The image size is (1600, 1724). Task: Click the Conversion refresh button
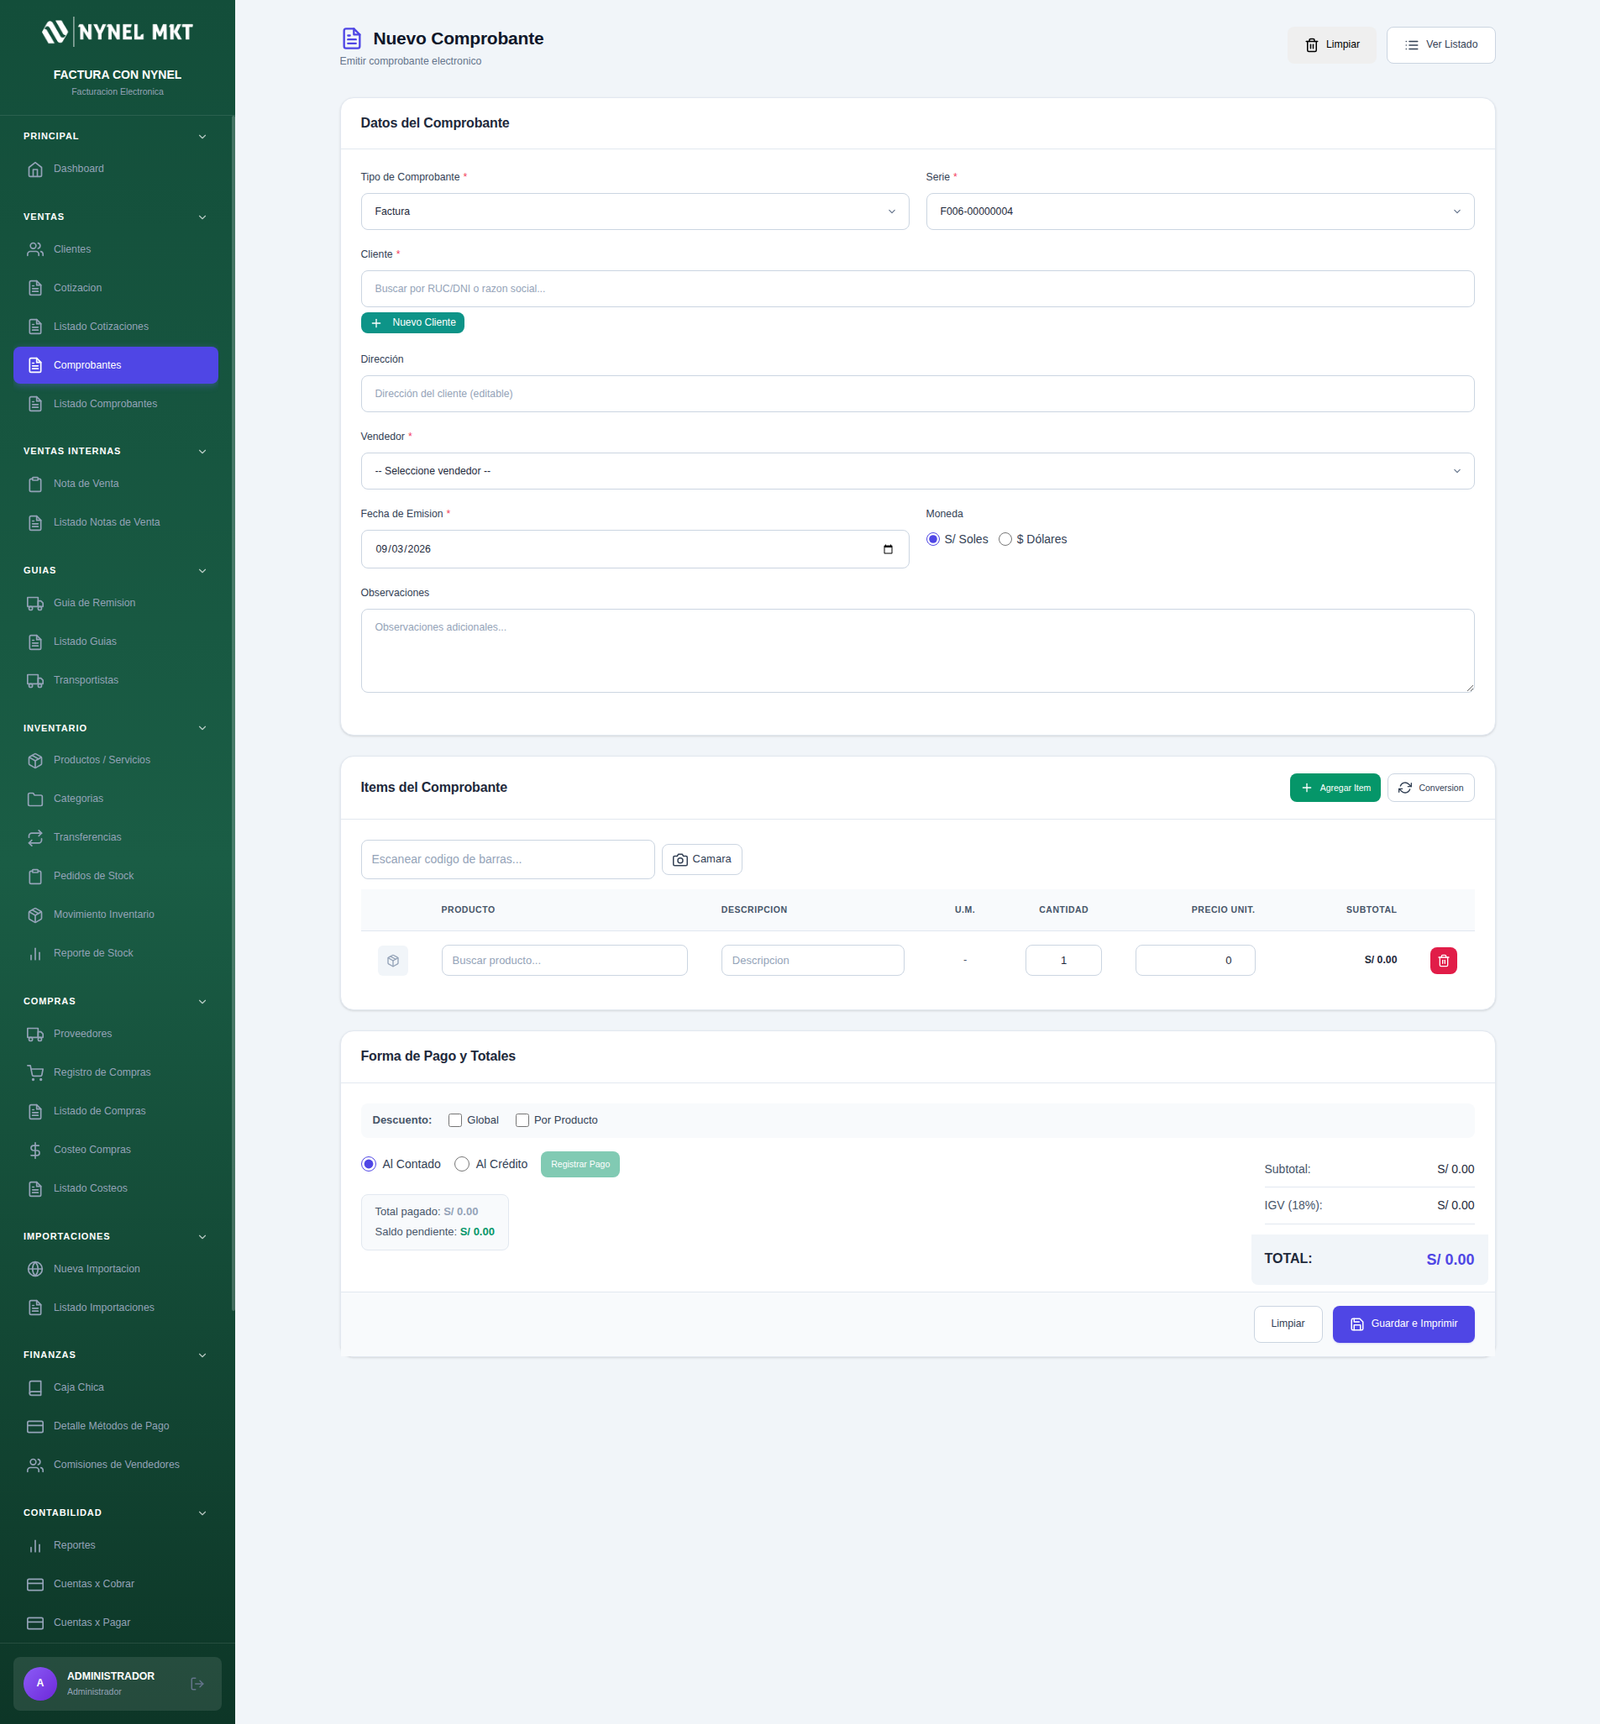[x=1430, y=788]
